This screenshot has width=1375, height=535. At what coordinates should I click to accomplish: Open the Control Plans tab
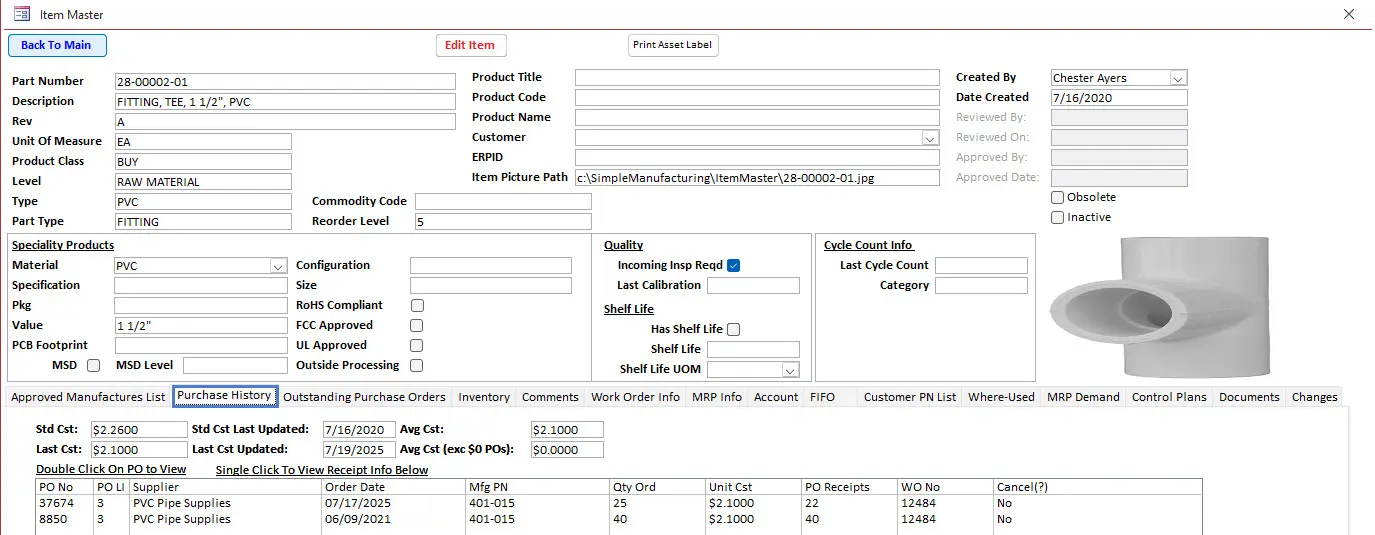1169,397
